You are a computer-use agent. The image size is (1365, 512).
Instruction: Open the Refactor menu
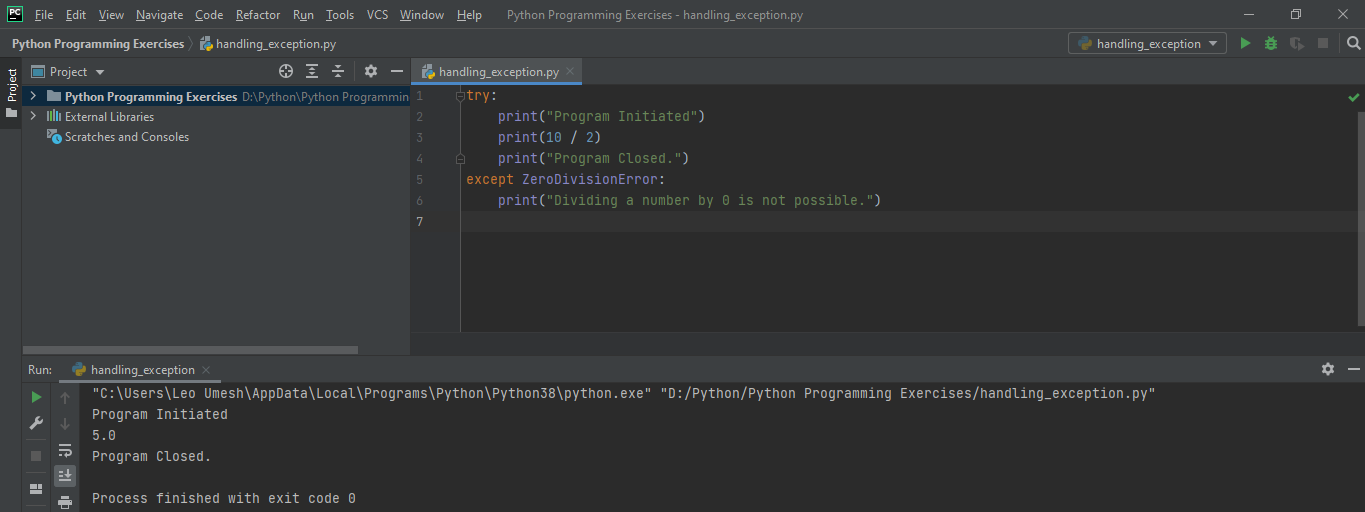click(258, 15)
